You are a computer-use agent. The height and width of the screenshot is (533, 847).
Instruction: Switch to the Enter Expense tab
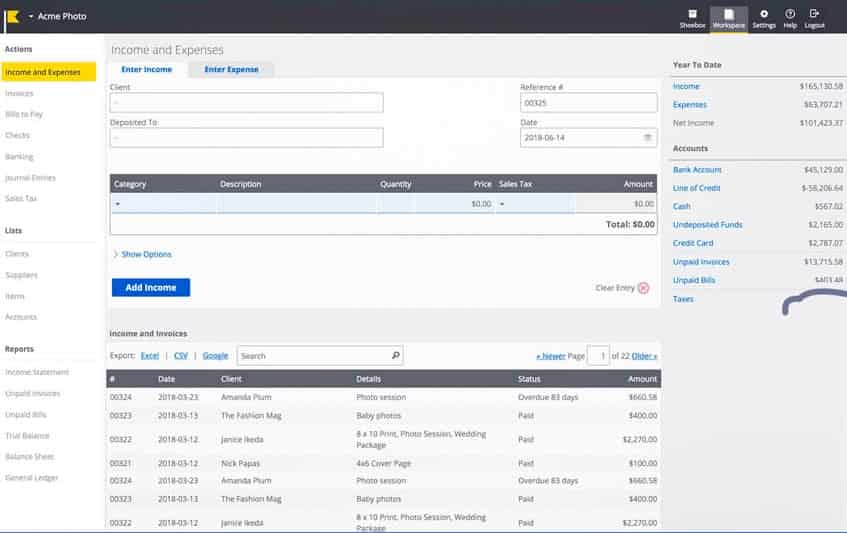231,70
